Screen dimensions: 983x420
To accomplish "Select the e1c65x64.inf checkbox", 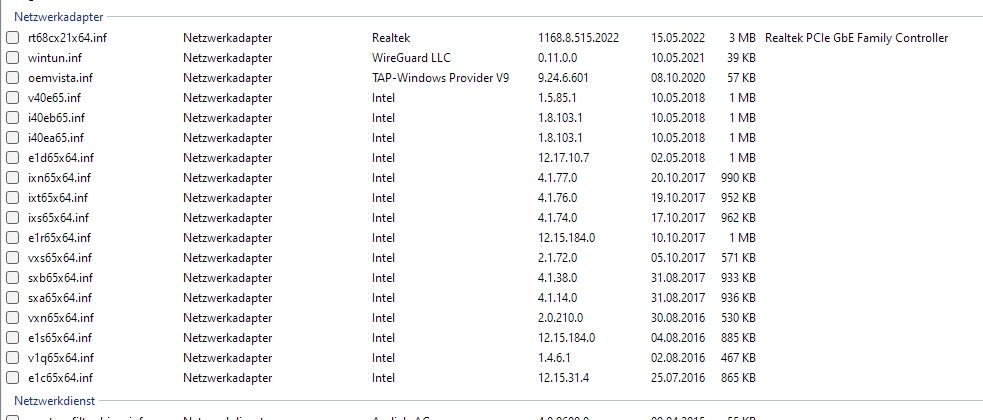I will 13,377.
